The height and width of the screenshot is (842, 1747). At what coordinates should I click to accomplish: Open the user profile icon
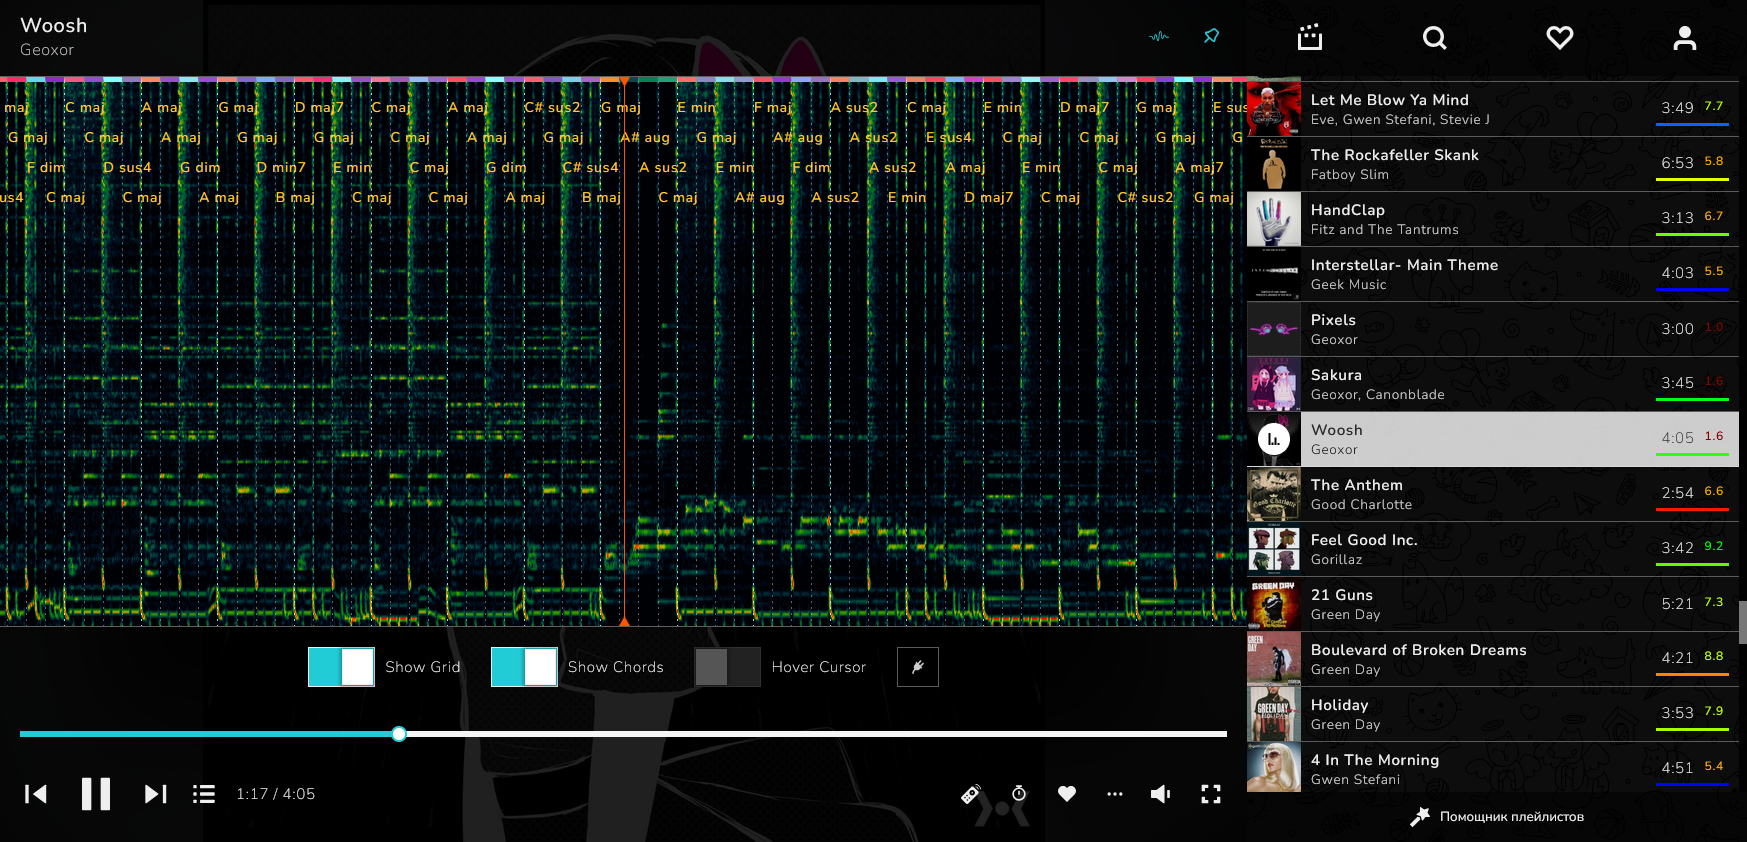pyautogui.click(x=1684, y=38)
